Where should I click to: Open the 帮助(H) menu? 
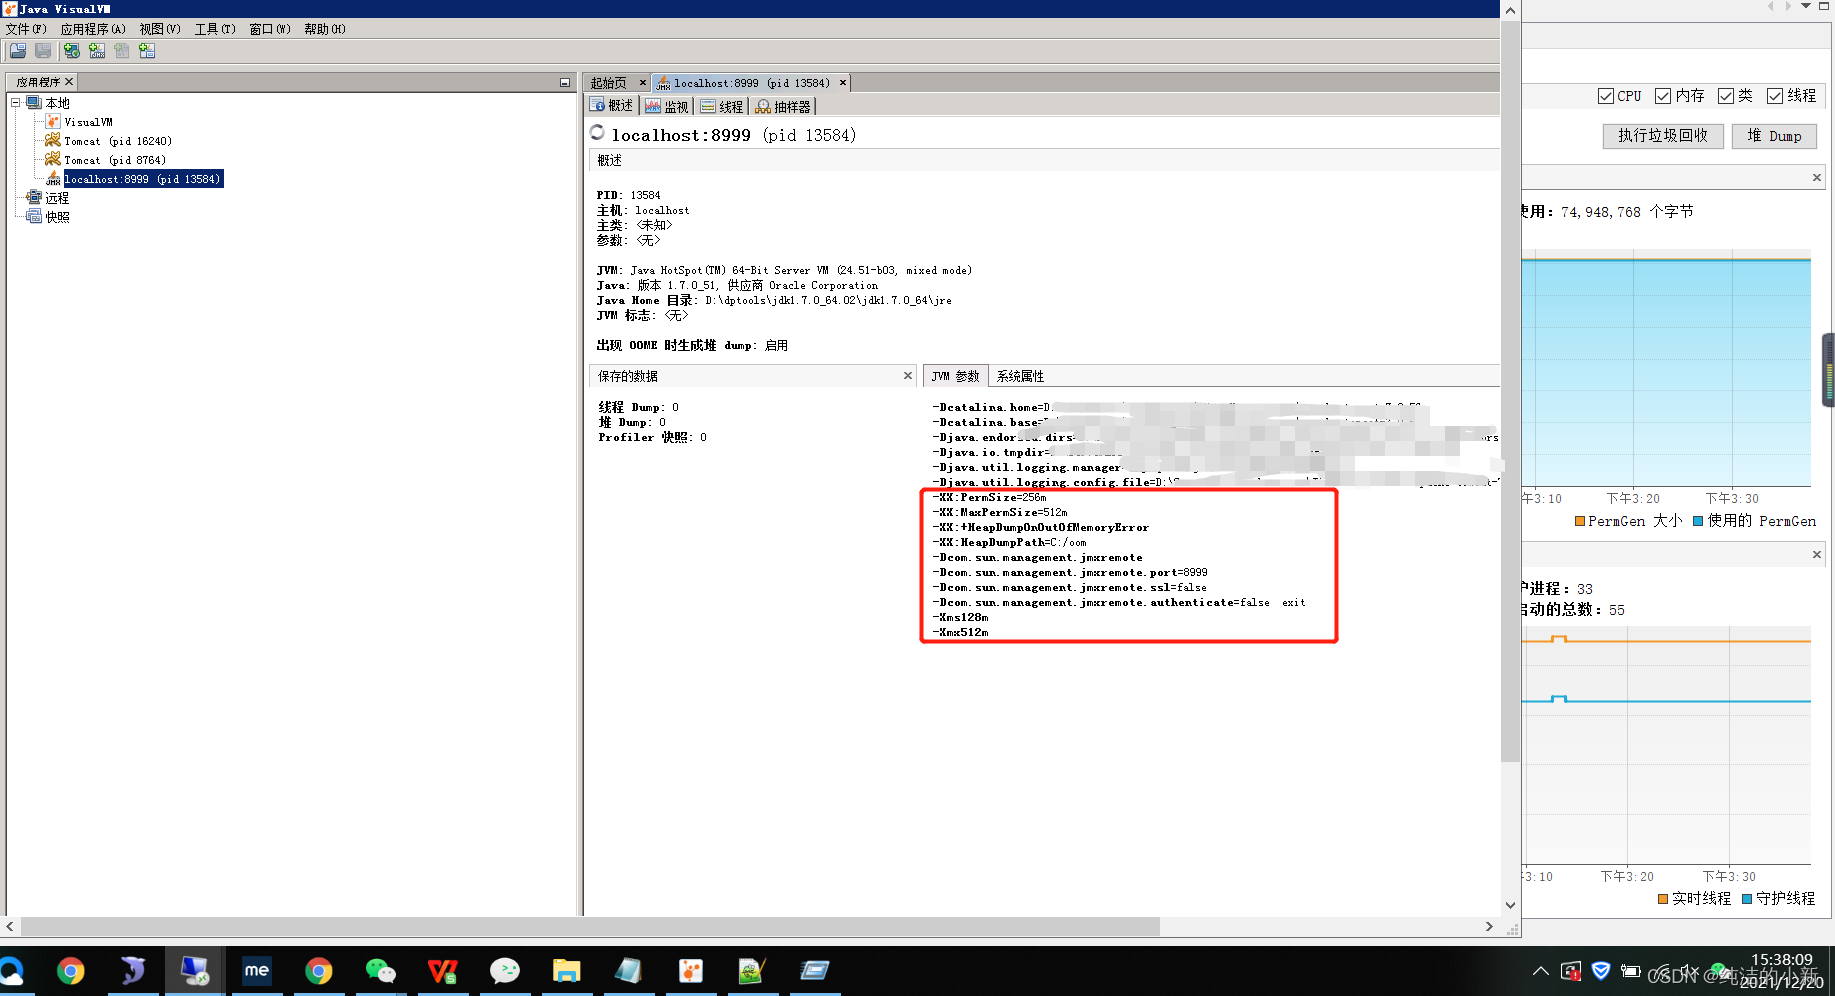(325, 29)
